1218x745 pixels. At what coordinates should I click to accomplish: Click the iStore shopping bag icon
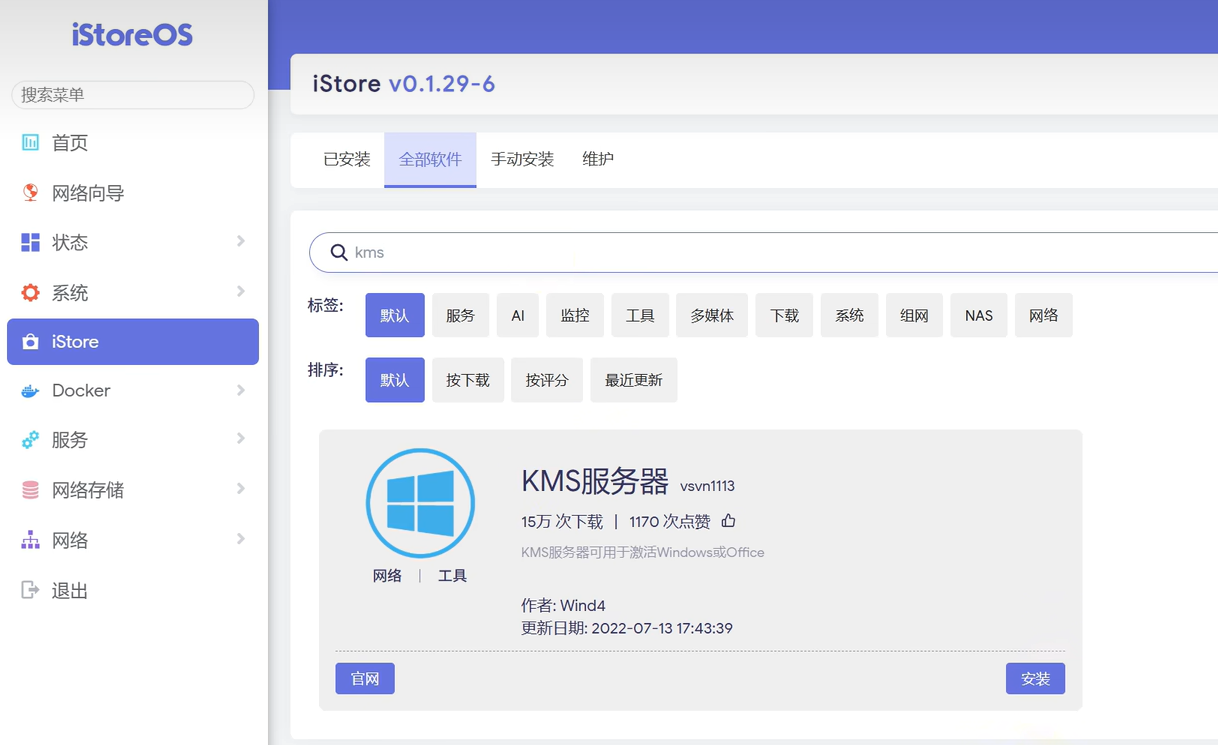click(x=30, y=342)
